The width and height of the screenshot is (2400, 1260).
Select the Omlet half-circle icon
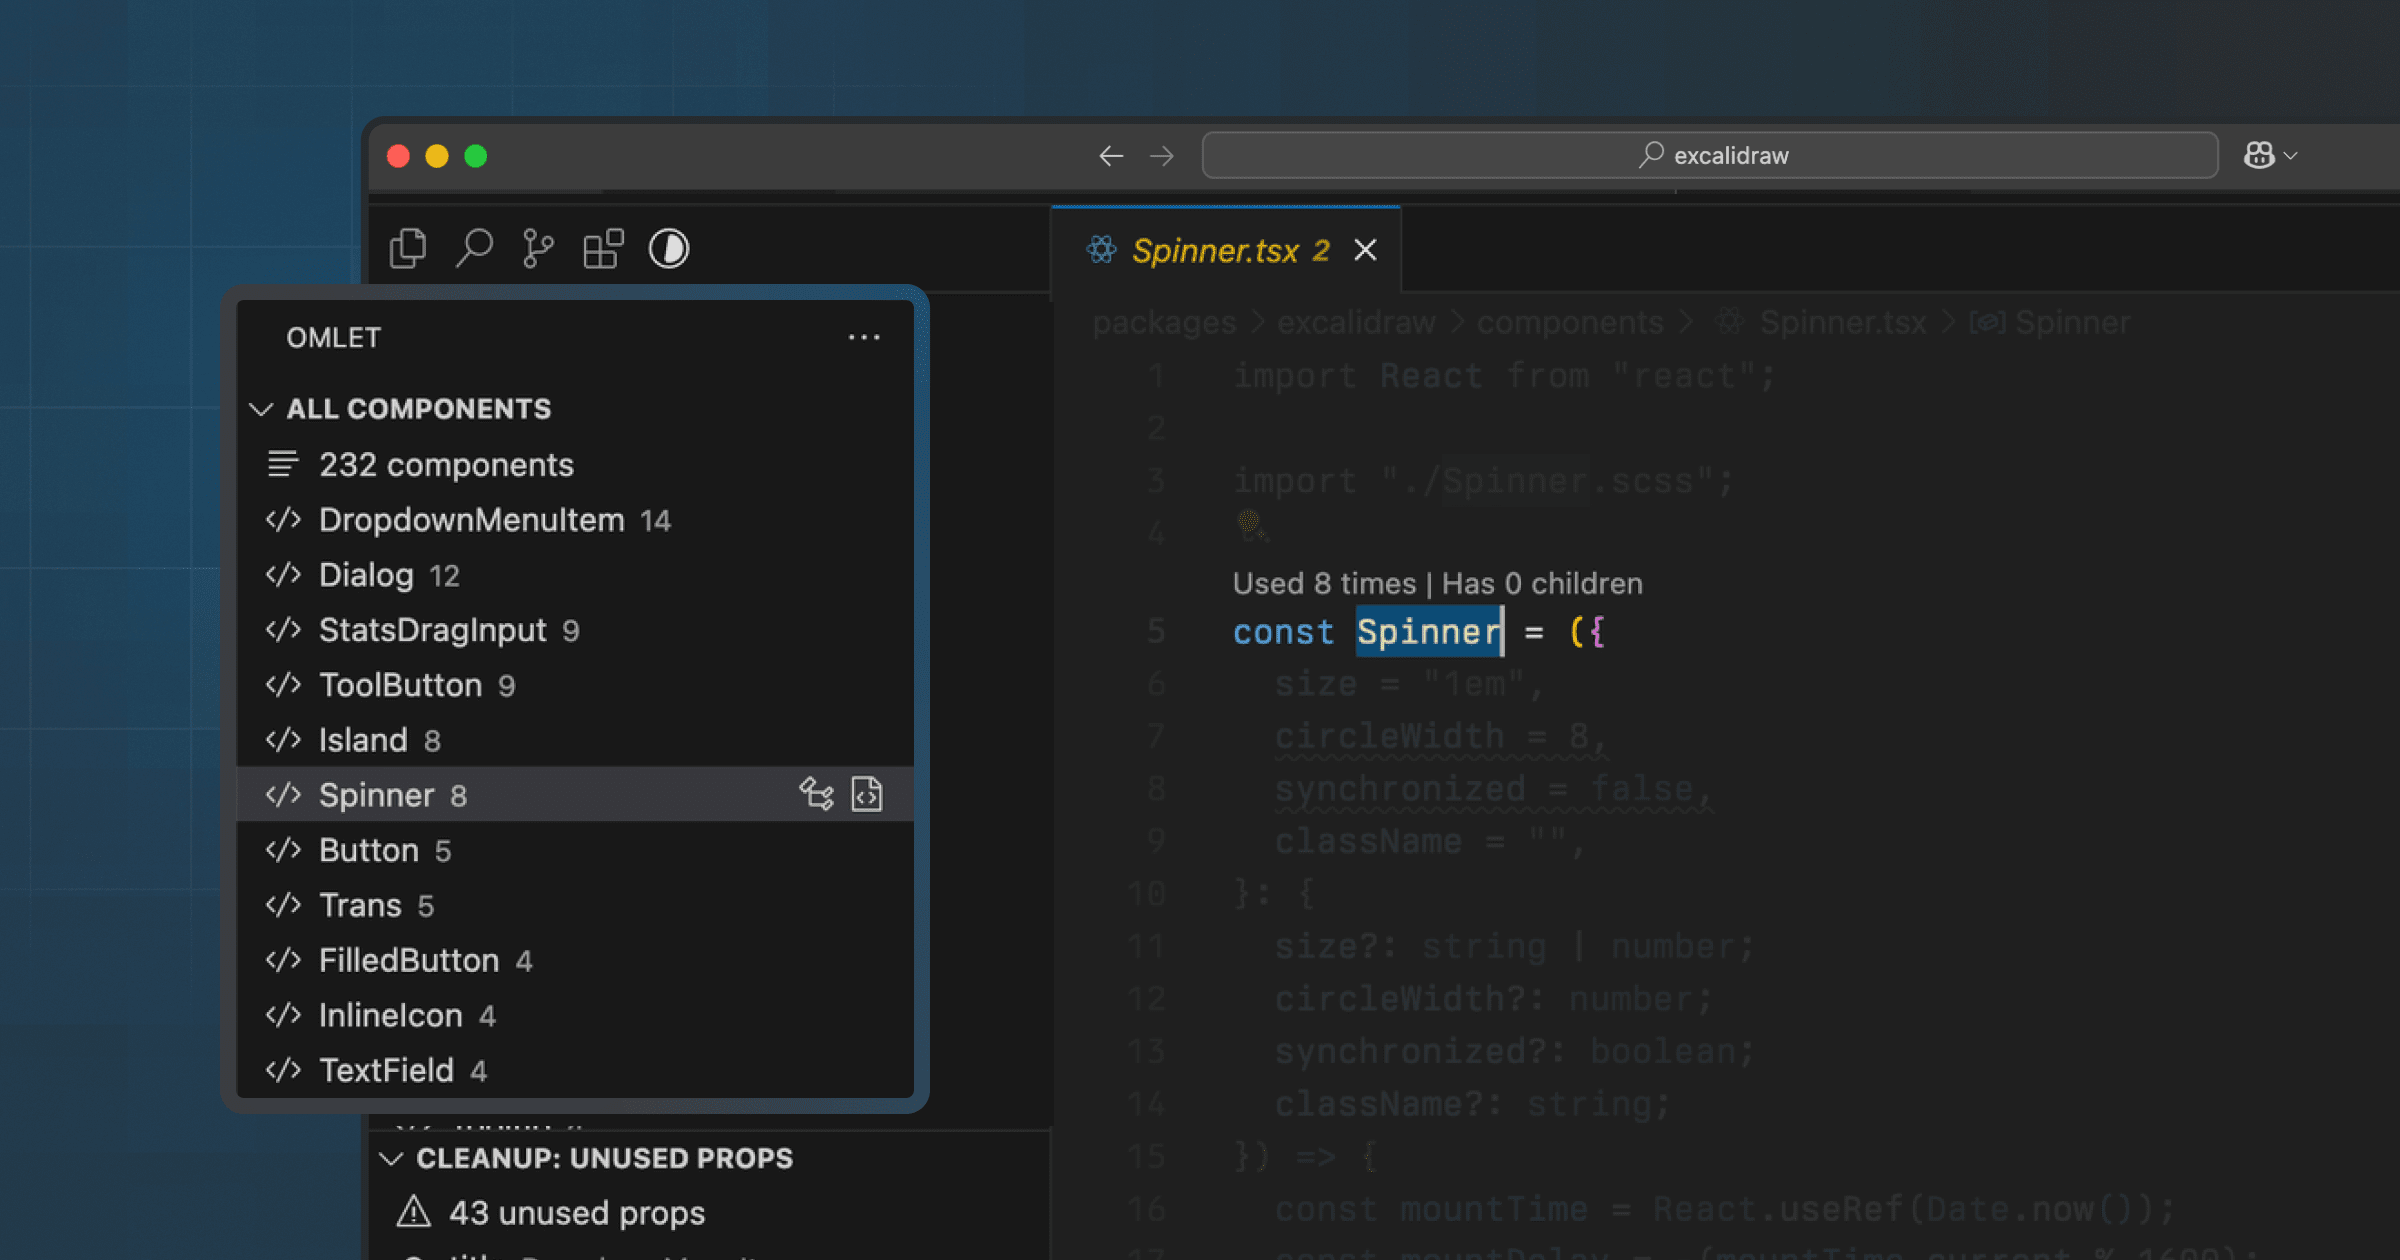[x=669, y=248]
